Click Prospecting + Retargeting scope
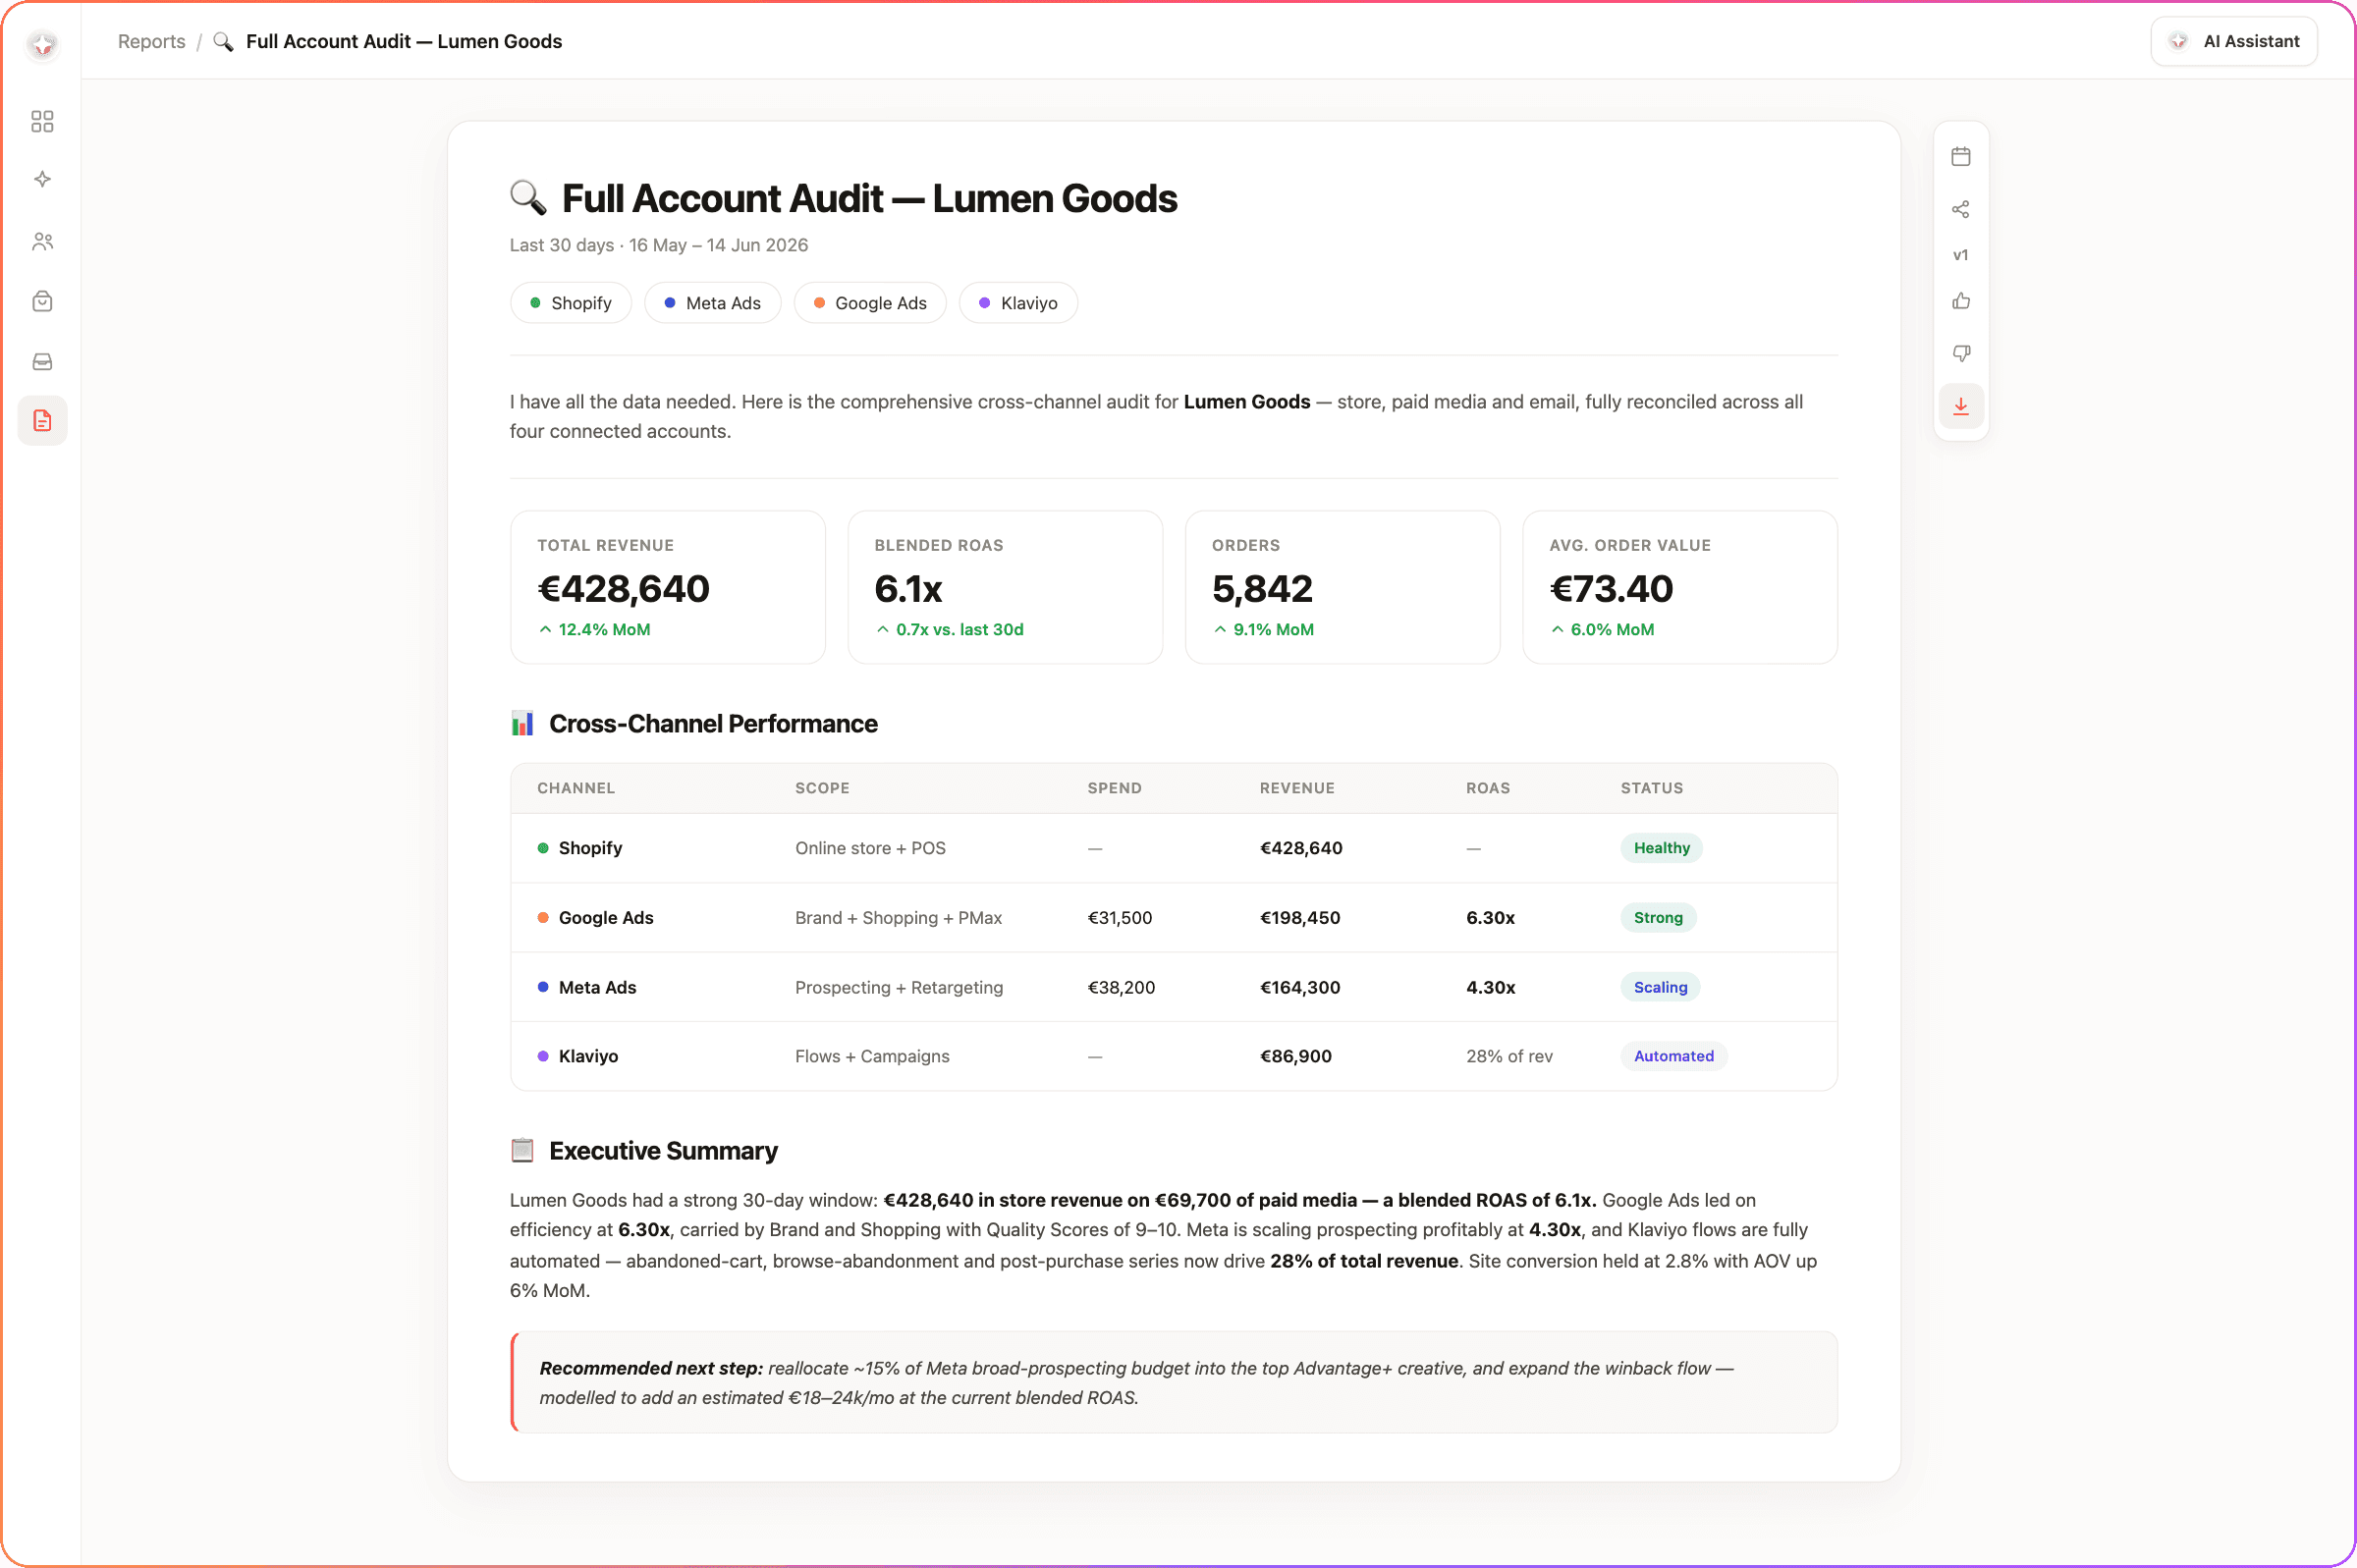Viewport: 2357px width, 1568px height. [x=899, y=987]
